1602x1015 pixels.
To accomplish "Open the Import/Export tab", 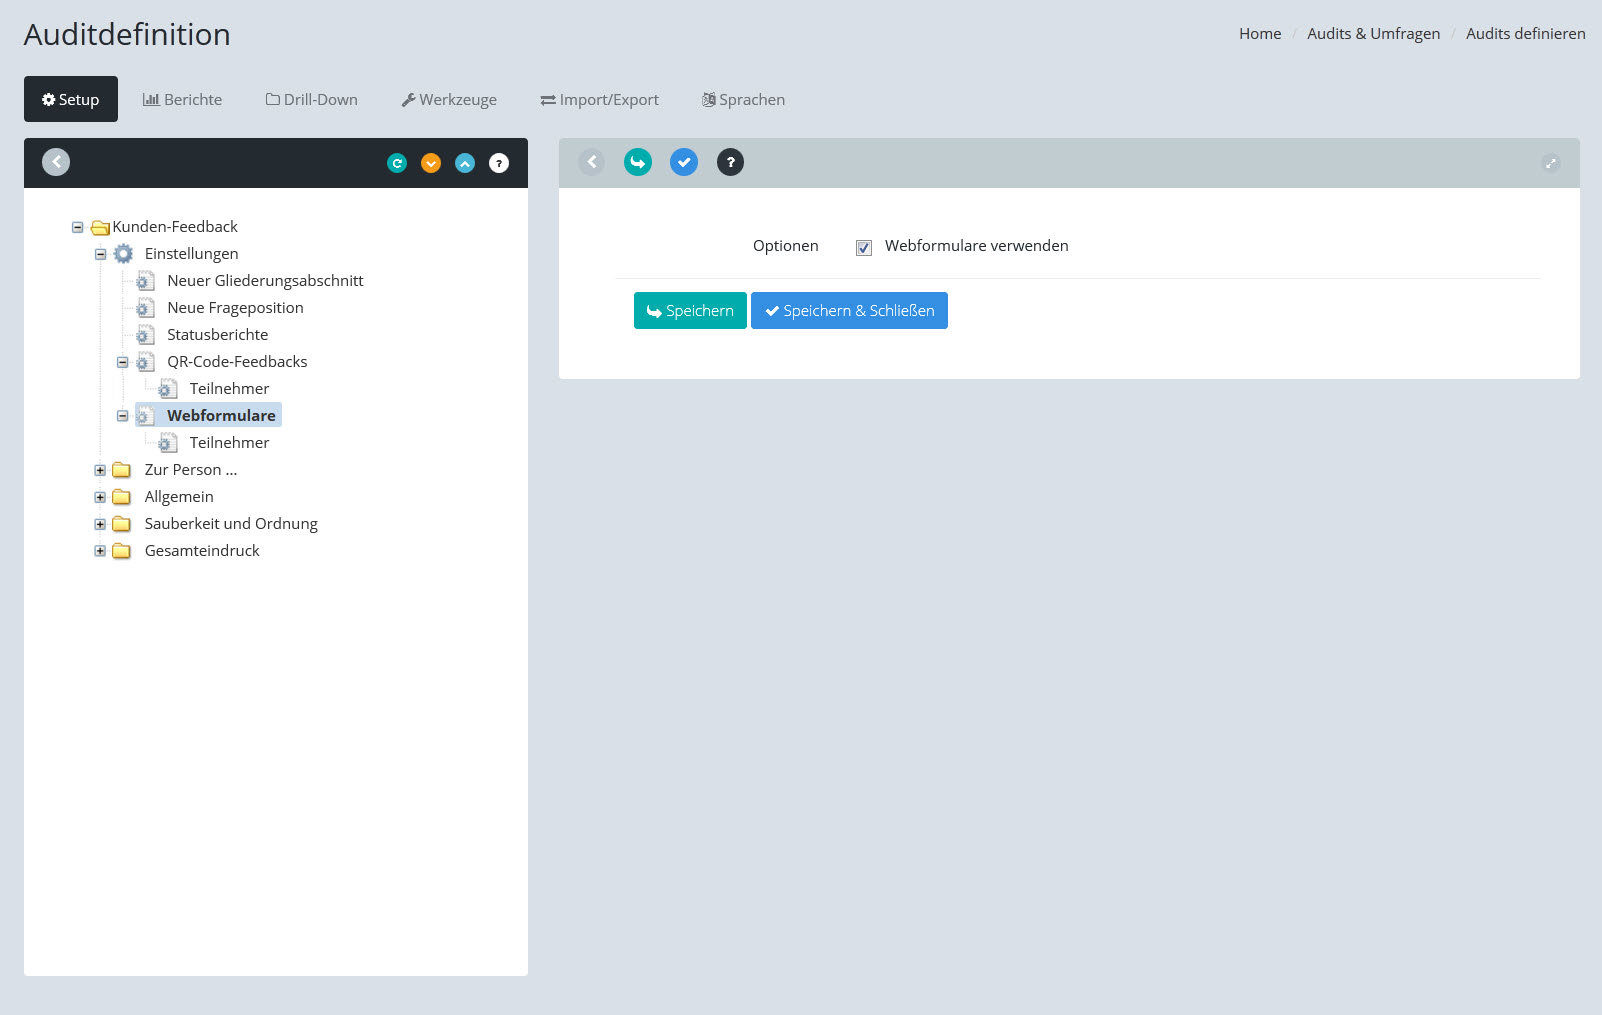I will [x=599, y=100].
